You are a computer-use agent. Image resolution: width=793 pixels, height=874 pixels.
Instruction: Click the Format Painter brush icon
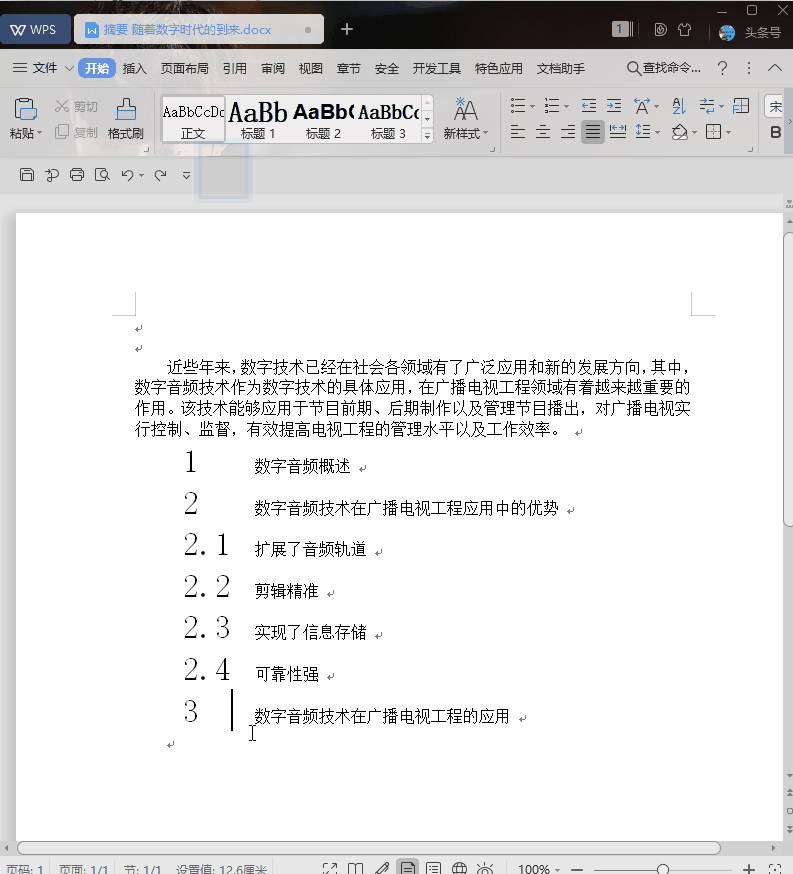(126, 109)
